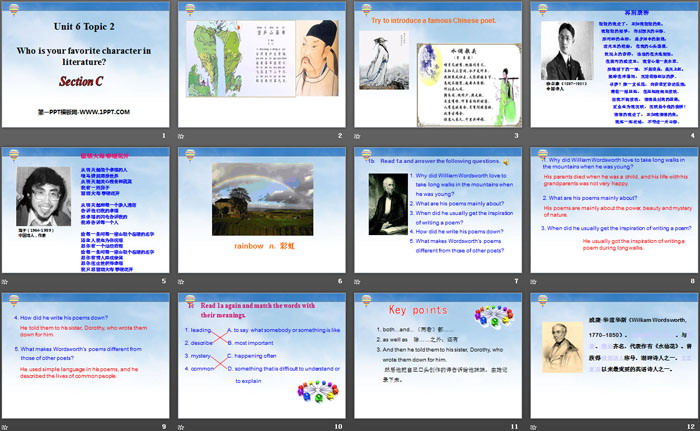
Task: Click the animation star icon under slide 5
Action: click(4, 281)
